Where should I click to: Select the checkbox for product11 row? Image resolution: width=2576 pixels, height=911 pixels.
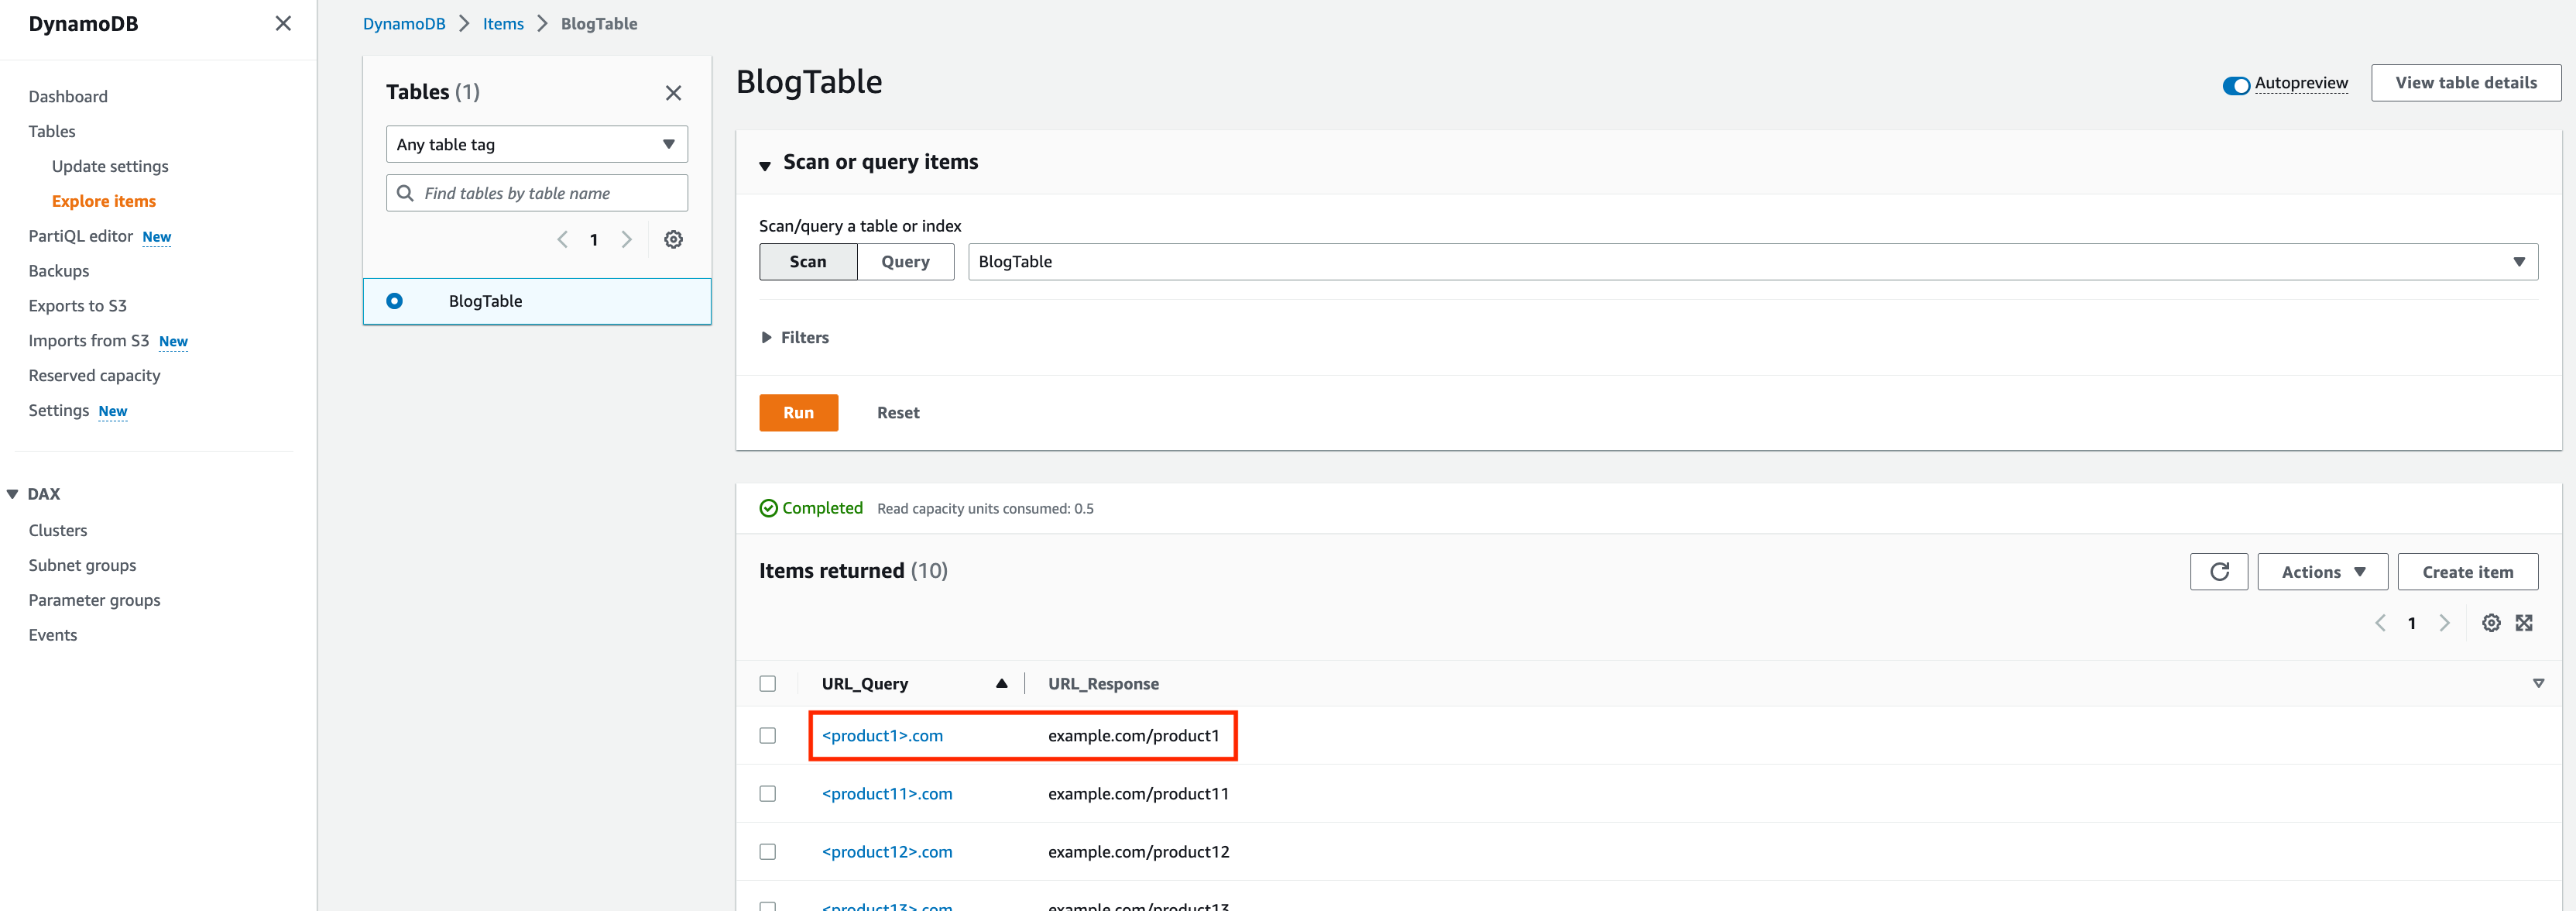(x=768, y=793)
